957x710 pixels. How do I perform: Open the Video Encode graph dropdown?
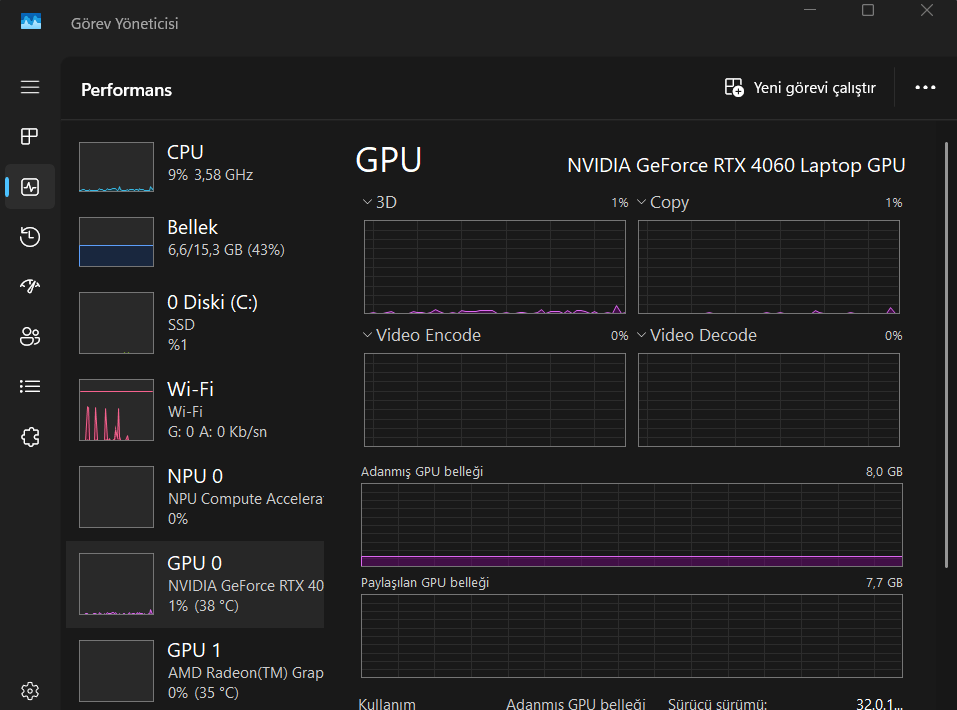tap(368, 336)
